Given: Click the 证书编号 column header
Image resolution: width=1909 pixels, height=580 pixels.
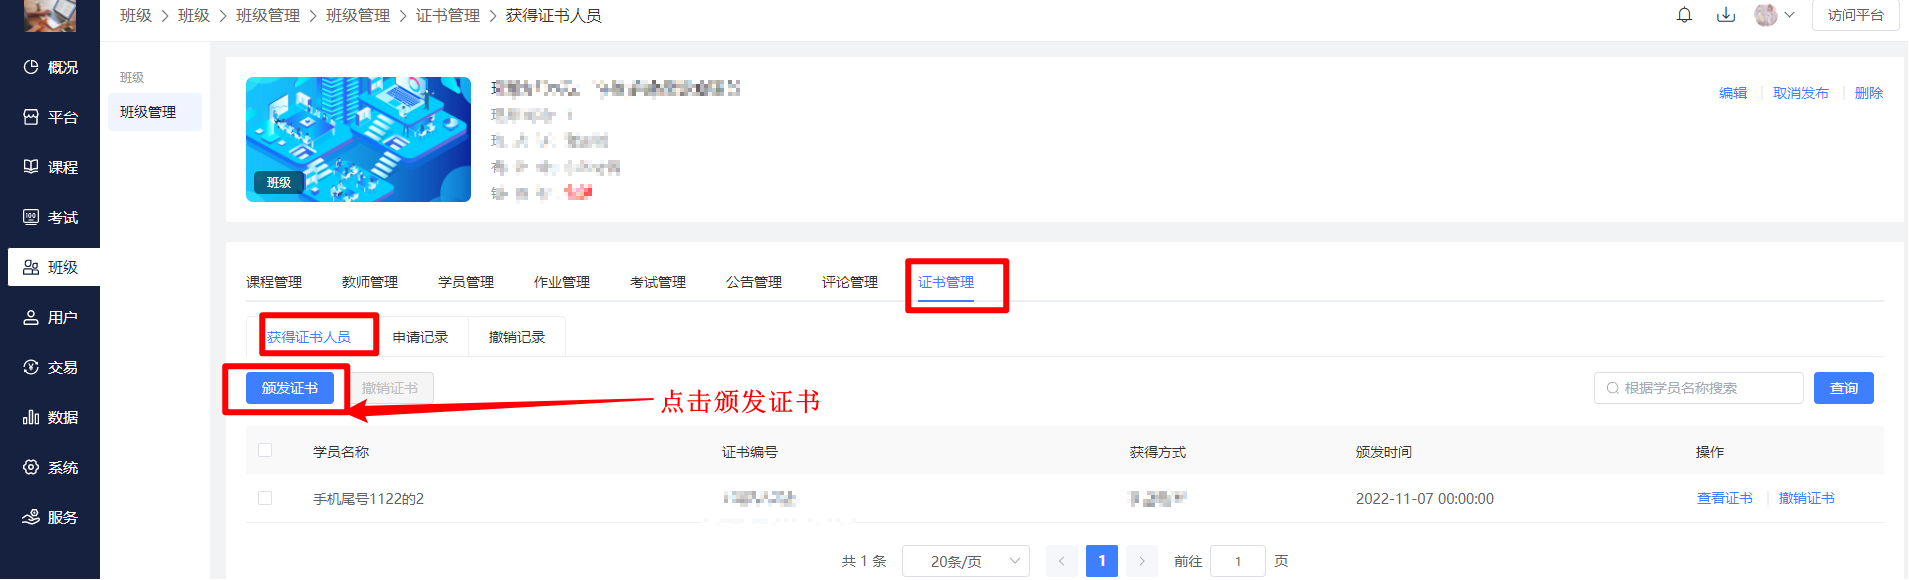Looking at the screenshot, I should (750, 452).
